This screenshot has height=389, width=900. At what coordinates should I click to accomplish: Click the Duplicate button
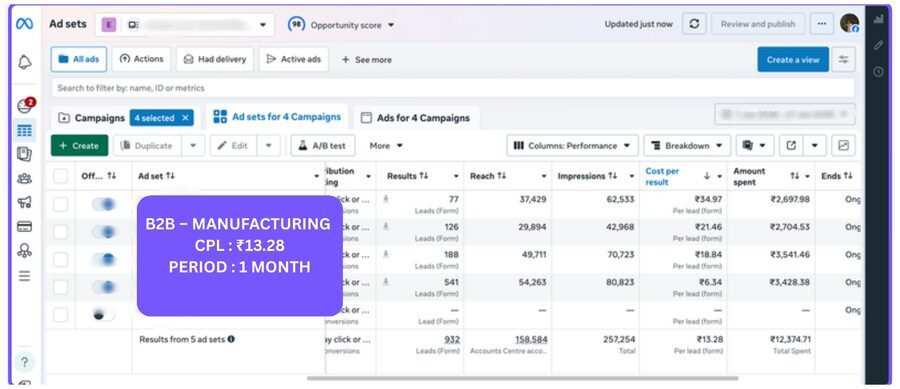pos(147,146)
